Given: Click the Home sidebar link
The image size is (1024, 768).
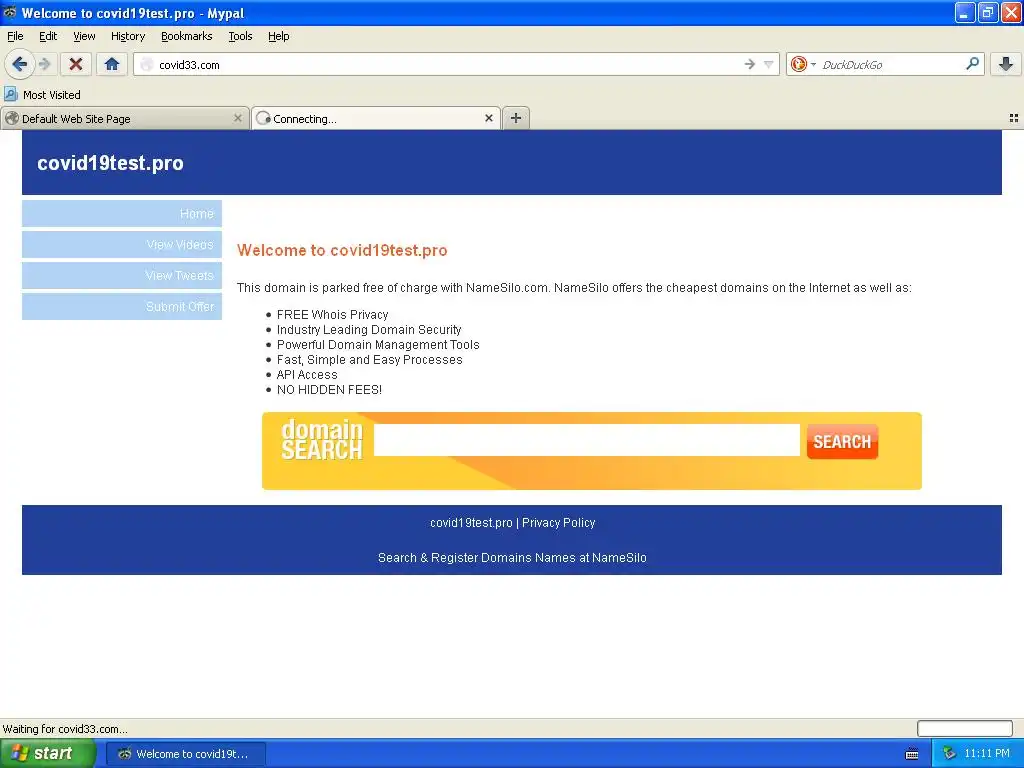Looking at the screenshot, I should (x=122, y=214).
